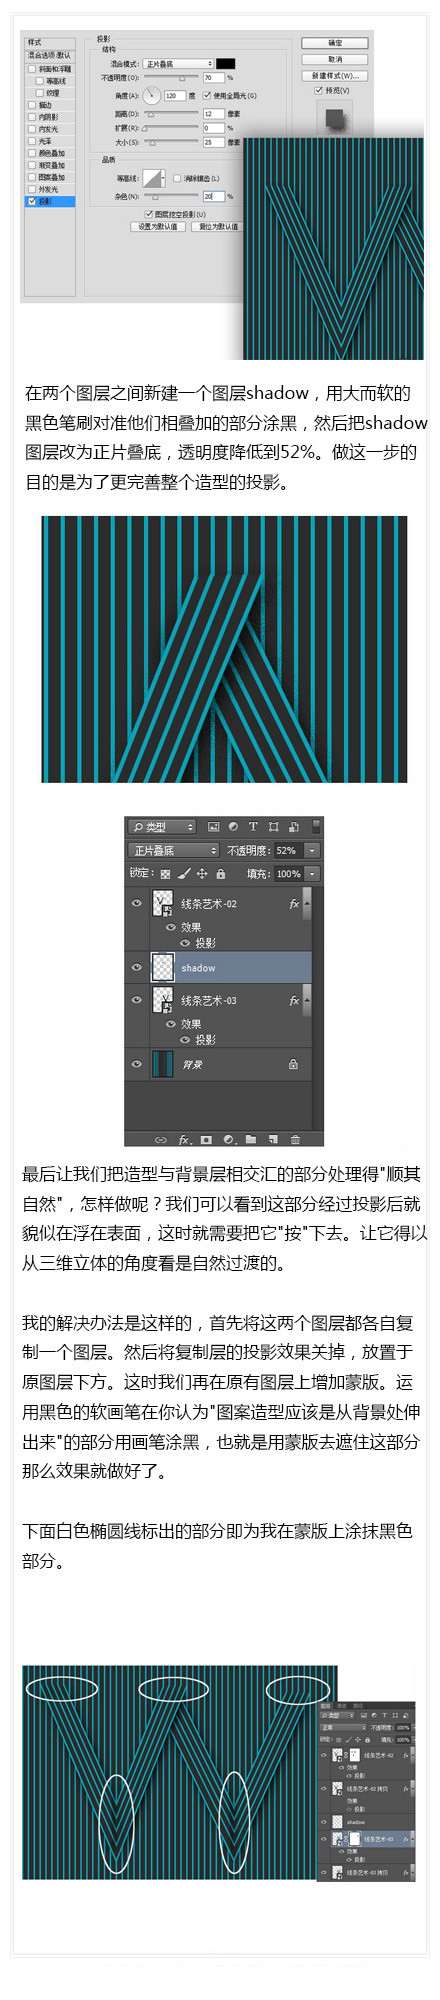440x2000 pixels.
Task: Hide the shadow layer via eye icon
Action: (x=137, y=967)
